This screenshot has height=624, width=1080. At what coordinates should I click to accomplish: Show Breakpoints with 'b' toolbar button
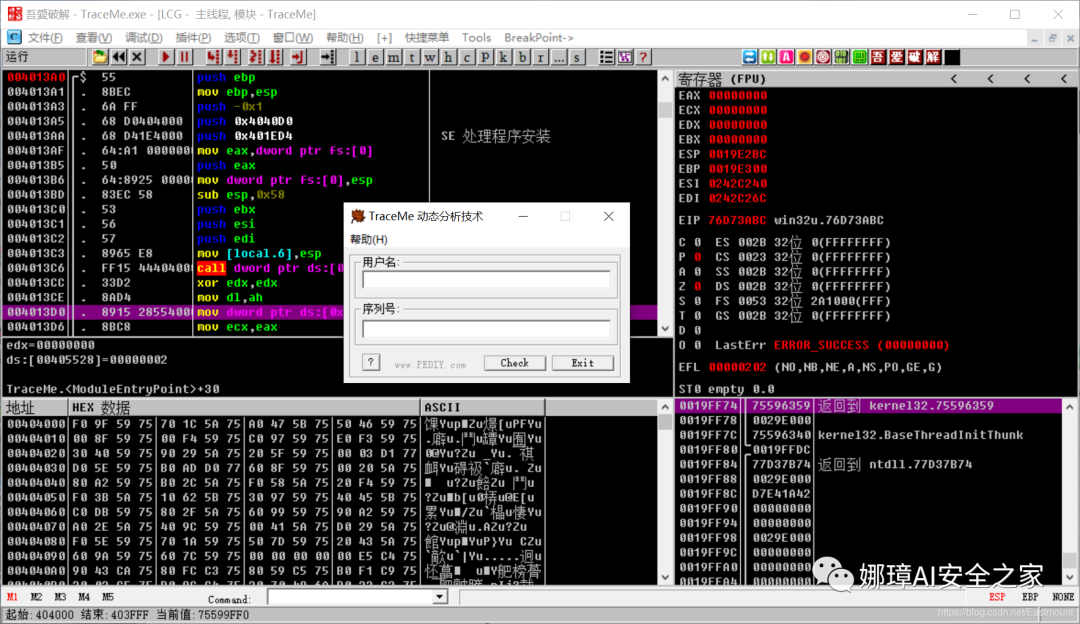click(522, 57)
